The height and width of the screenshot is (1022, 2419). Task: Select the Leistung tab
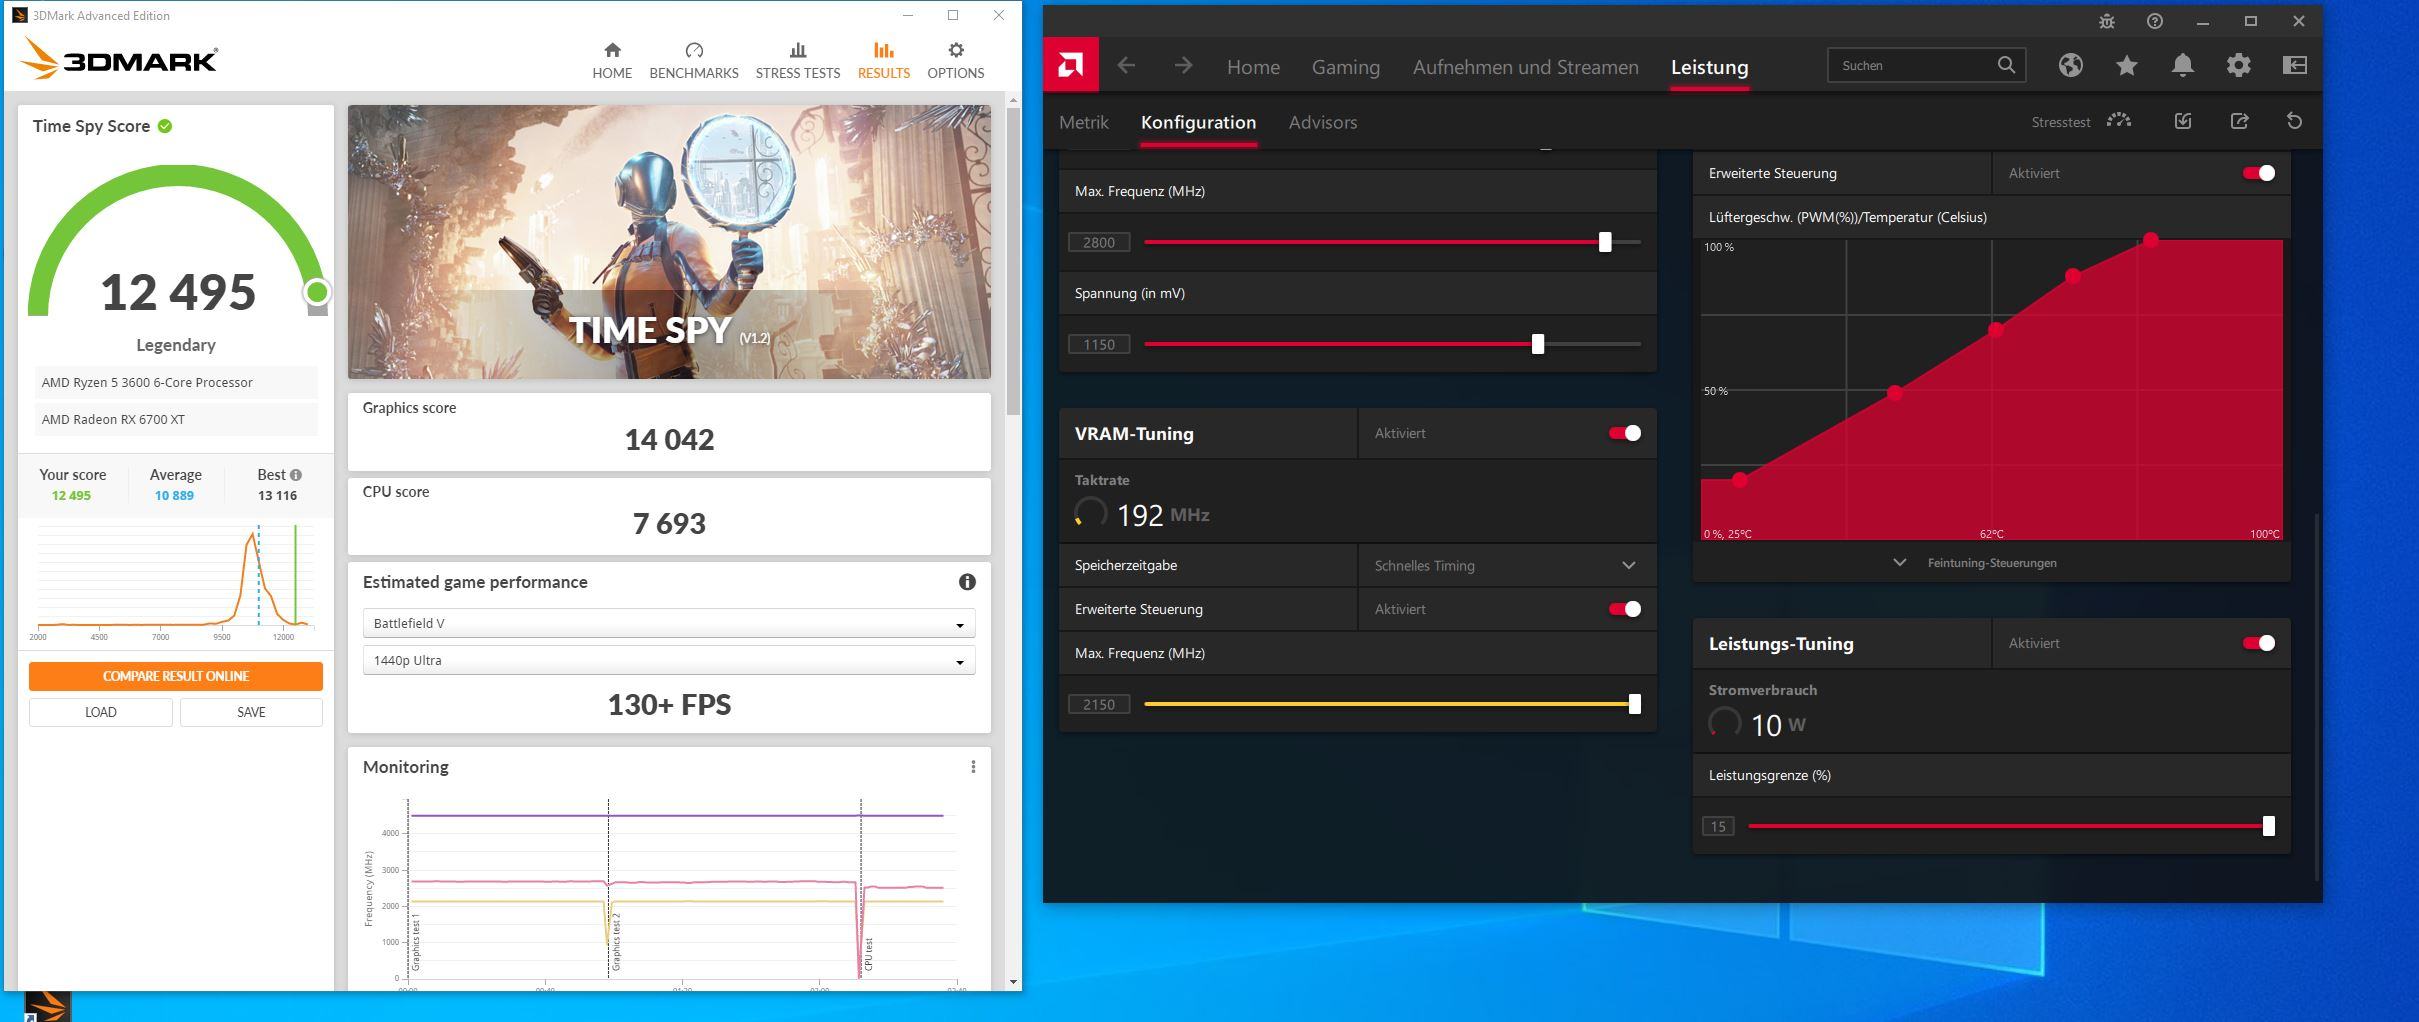1710,67
